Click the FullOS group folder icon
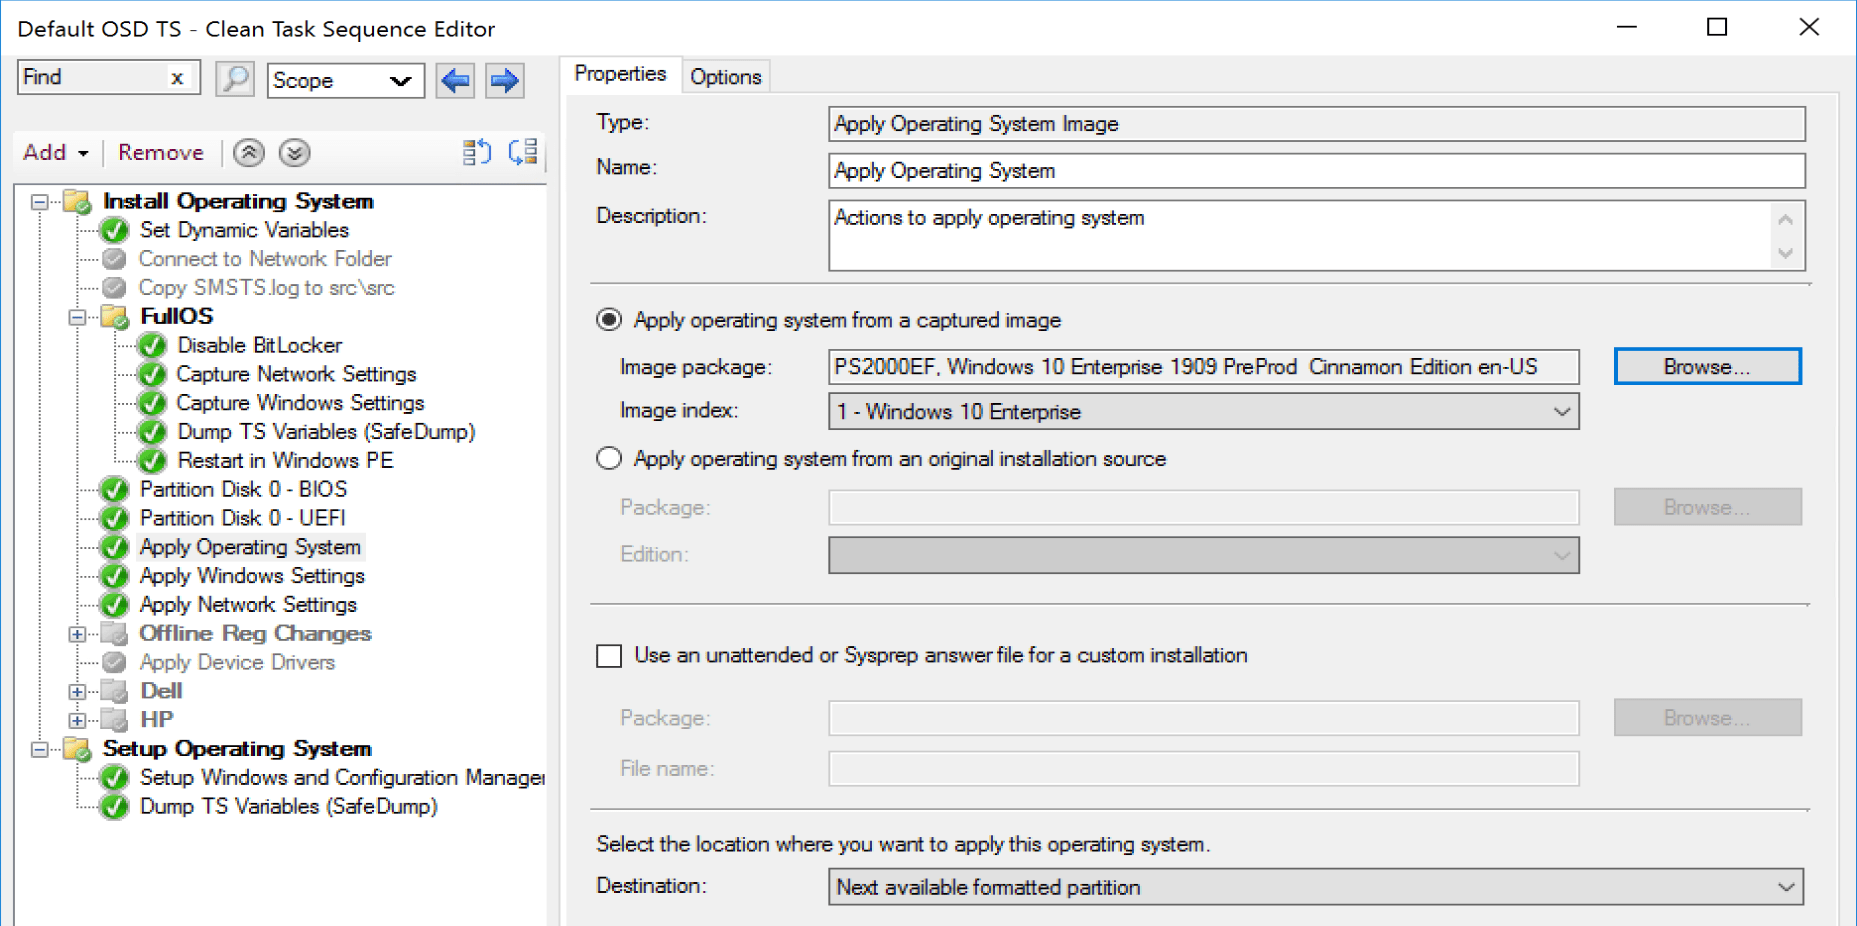Viewport: 1857px width, 926px height. click(113, 316)
